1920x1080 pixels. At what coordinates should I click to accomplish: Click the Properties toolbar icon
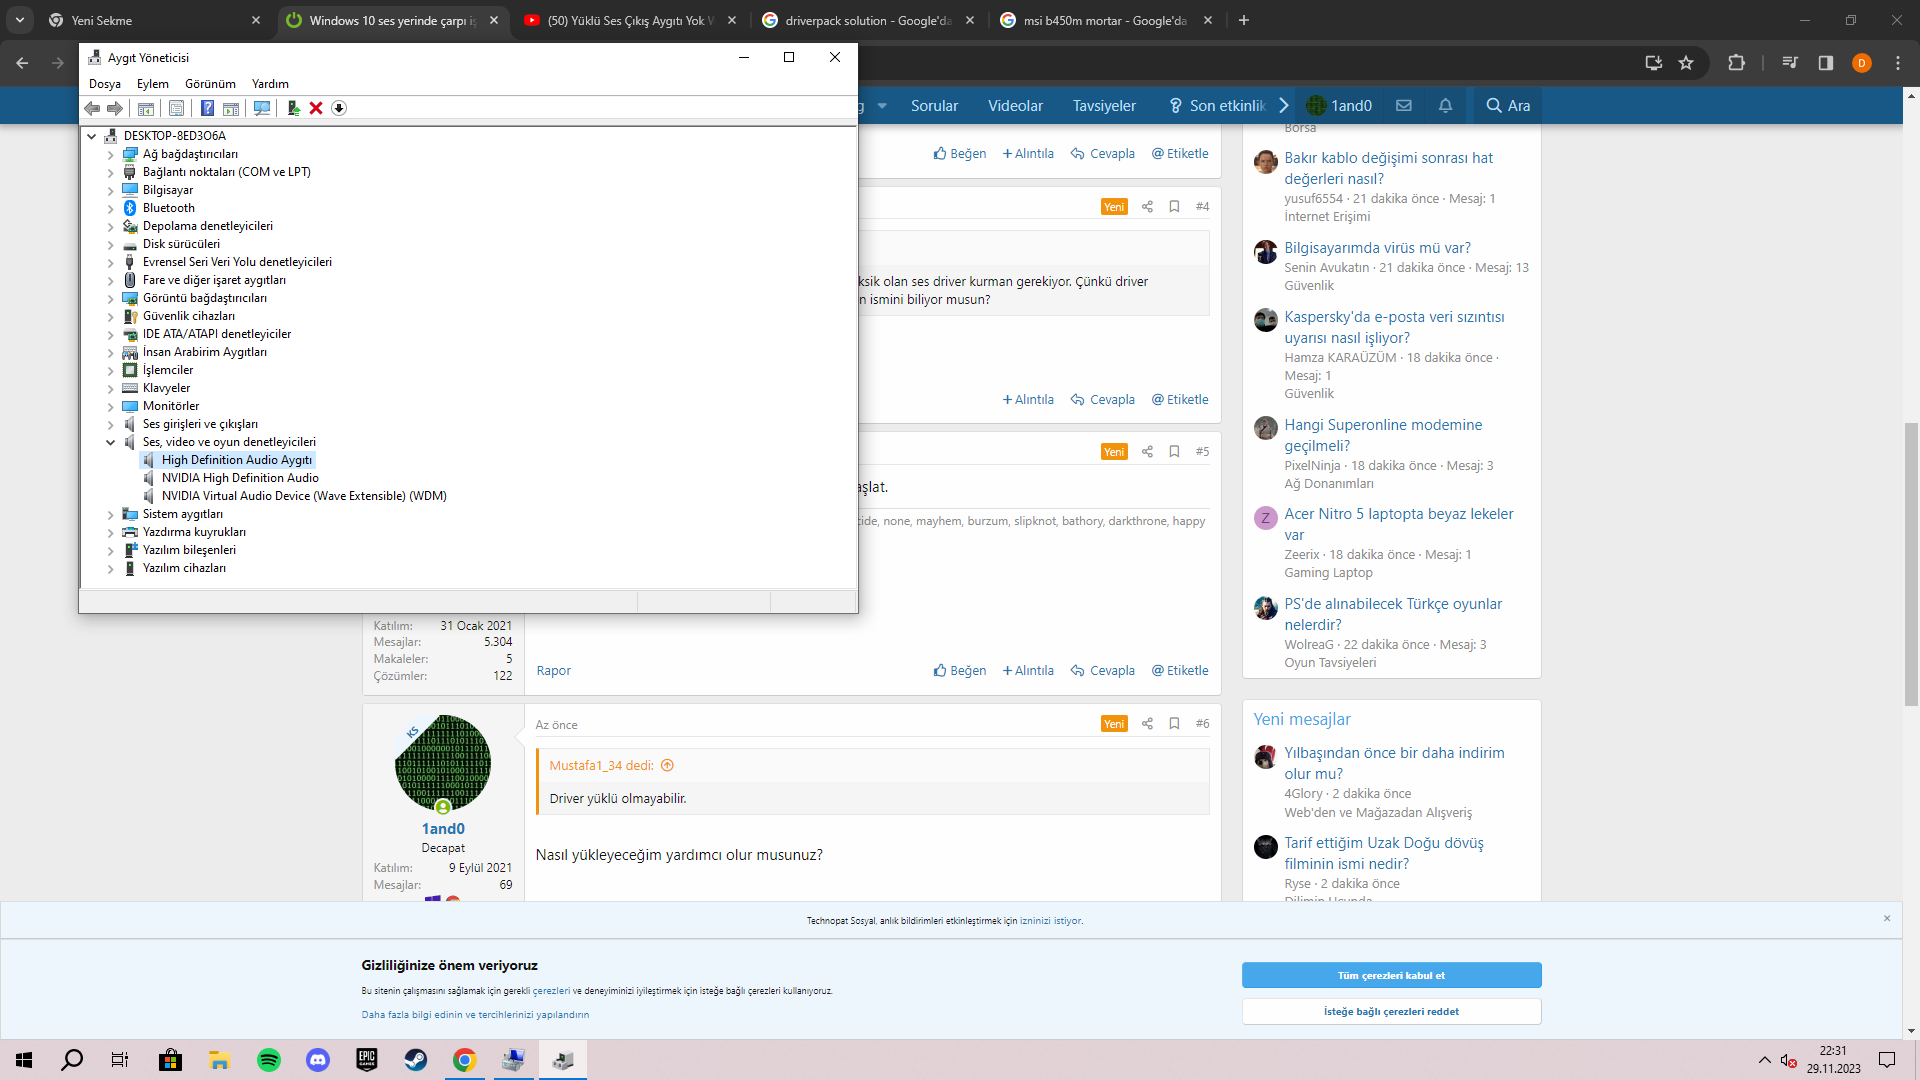176,108
